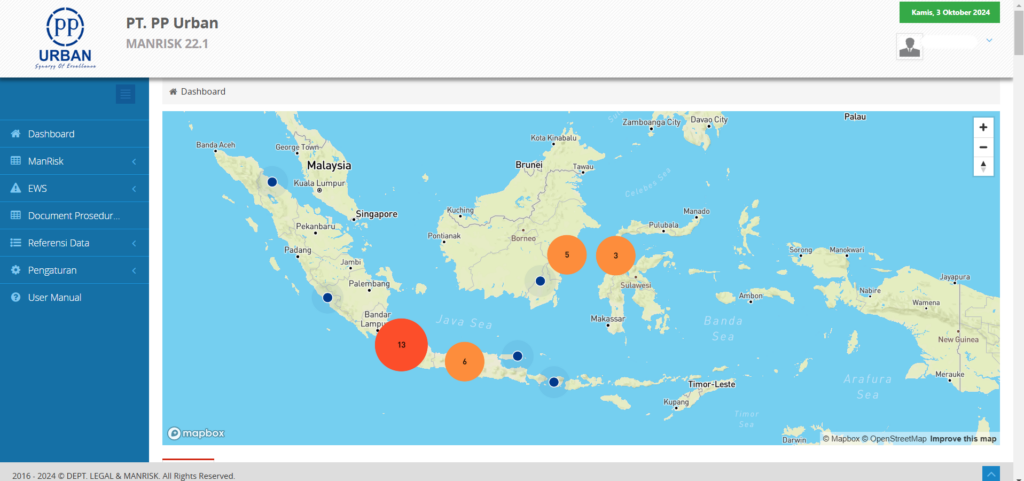Click the OpenStreetMap attribution link
The image size is (1024, 481).
(x=896, y=439)
